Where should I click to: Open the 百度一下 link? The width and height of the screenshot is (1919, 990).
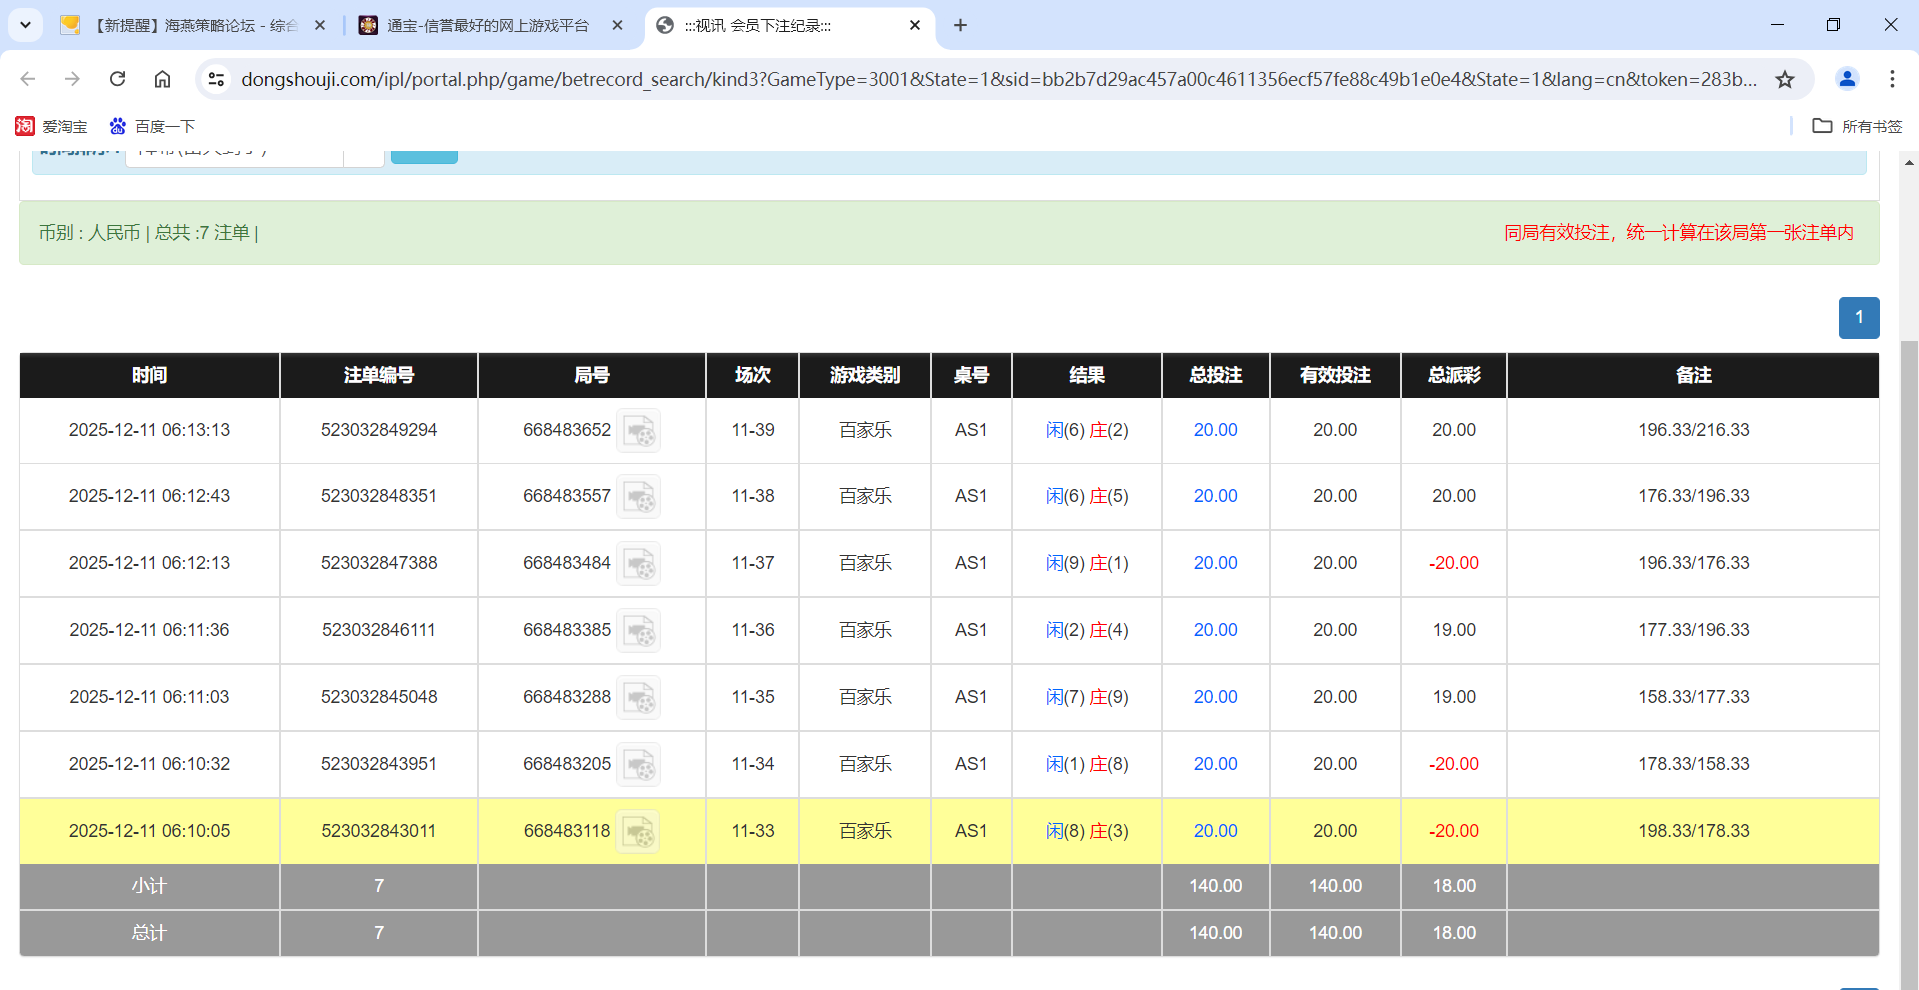pos(152,126)
